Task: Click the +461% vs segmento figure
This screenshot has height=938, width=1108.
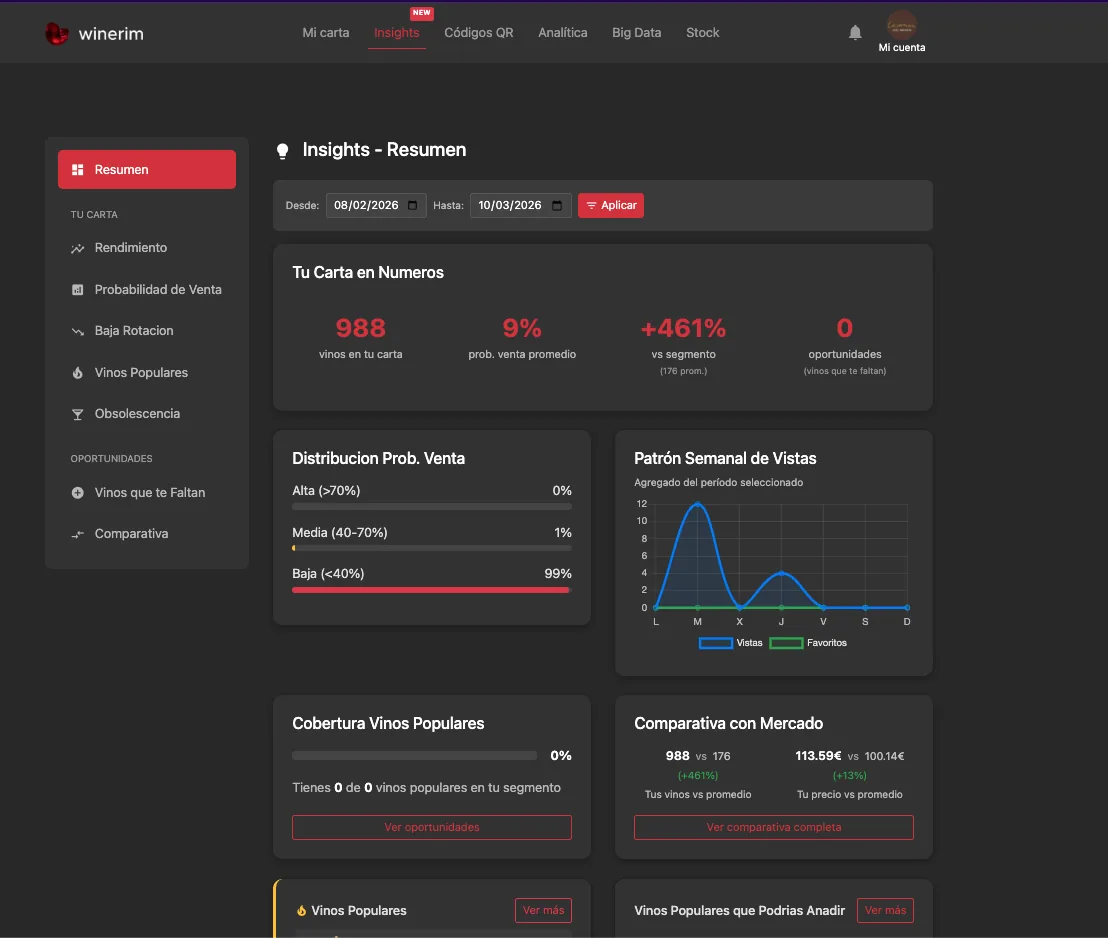Action: pyautogui.click(x=683, y=328)
